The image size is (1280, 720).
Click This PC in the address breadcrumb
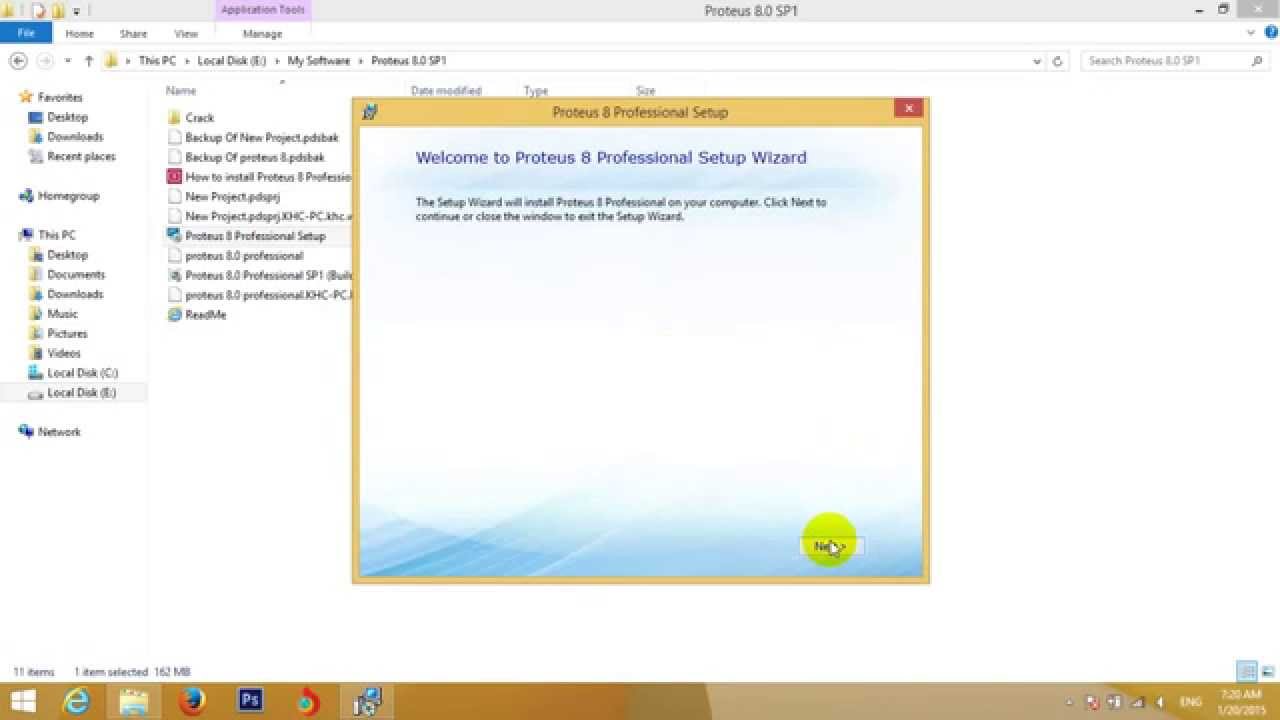[x=157, y=61]
